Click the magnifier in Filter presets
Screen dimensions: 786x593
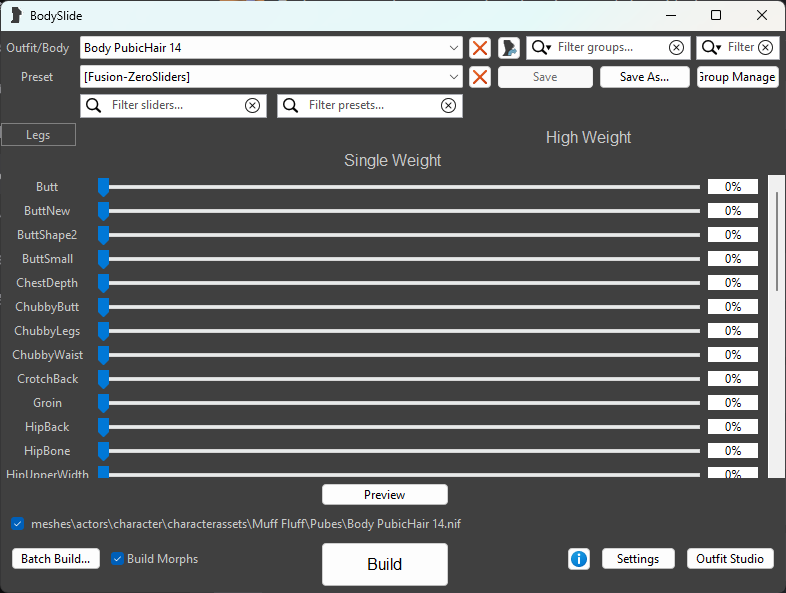click(x=290, y=106)
